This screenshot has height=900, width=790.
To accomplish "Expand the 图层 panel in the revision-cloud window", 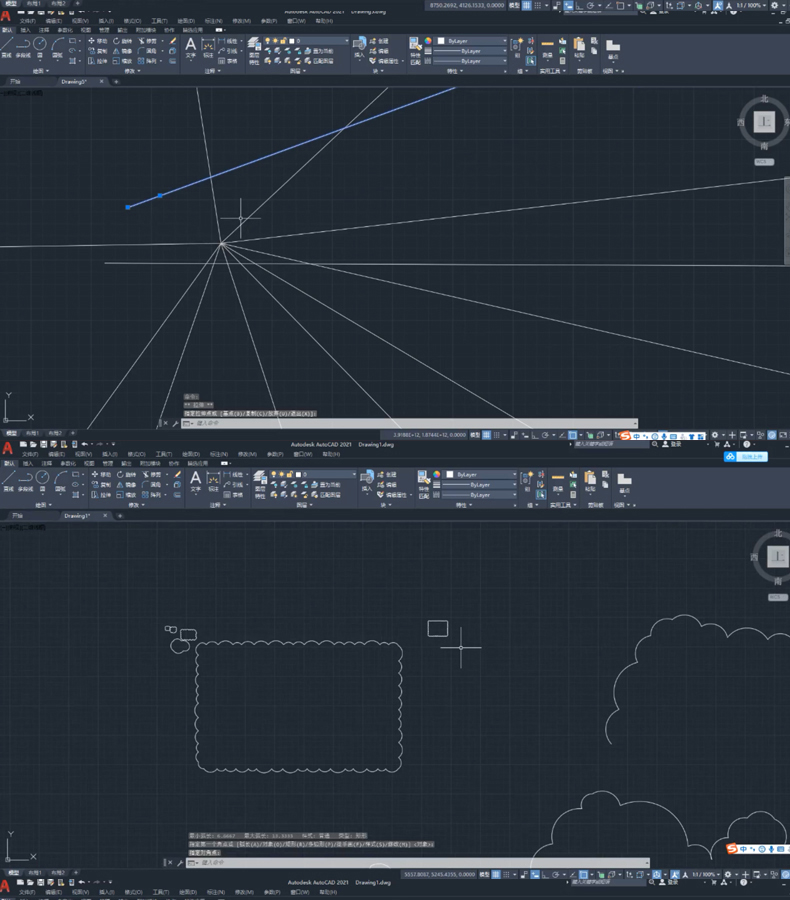I will 304,505.
